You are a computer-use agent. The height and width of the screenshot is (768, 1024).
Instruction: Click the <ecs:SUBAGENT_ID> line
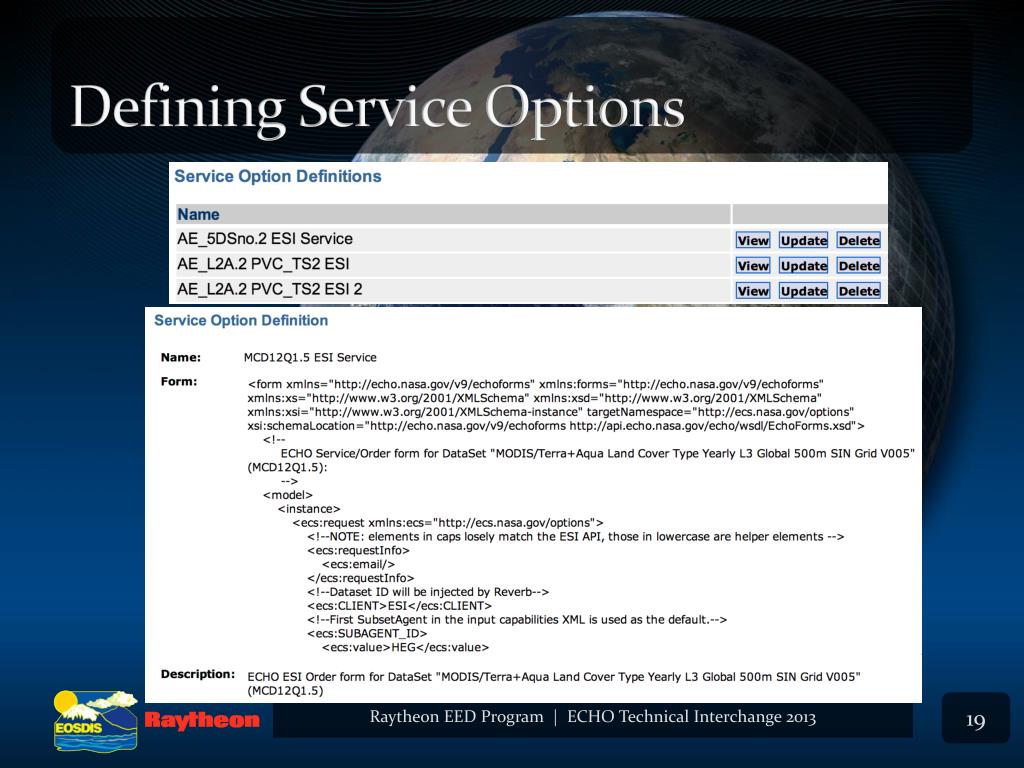(x=367, y=633)
